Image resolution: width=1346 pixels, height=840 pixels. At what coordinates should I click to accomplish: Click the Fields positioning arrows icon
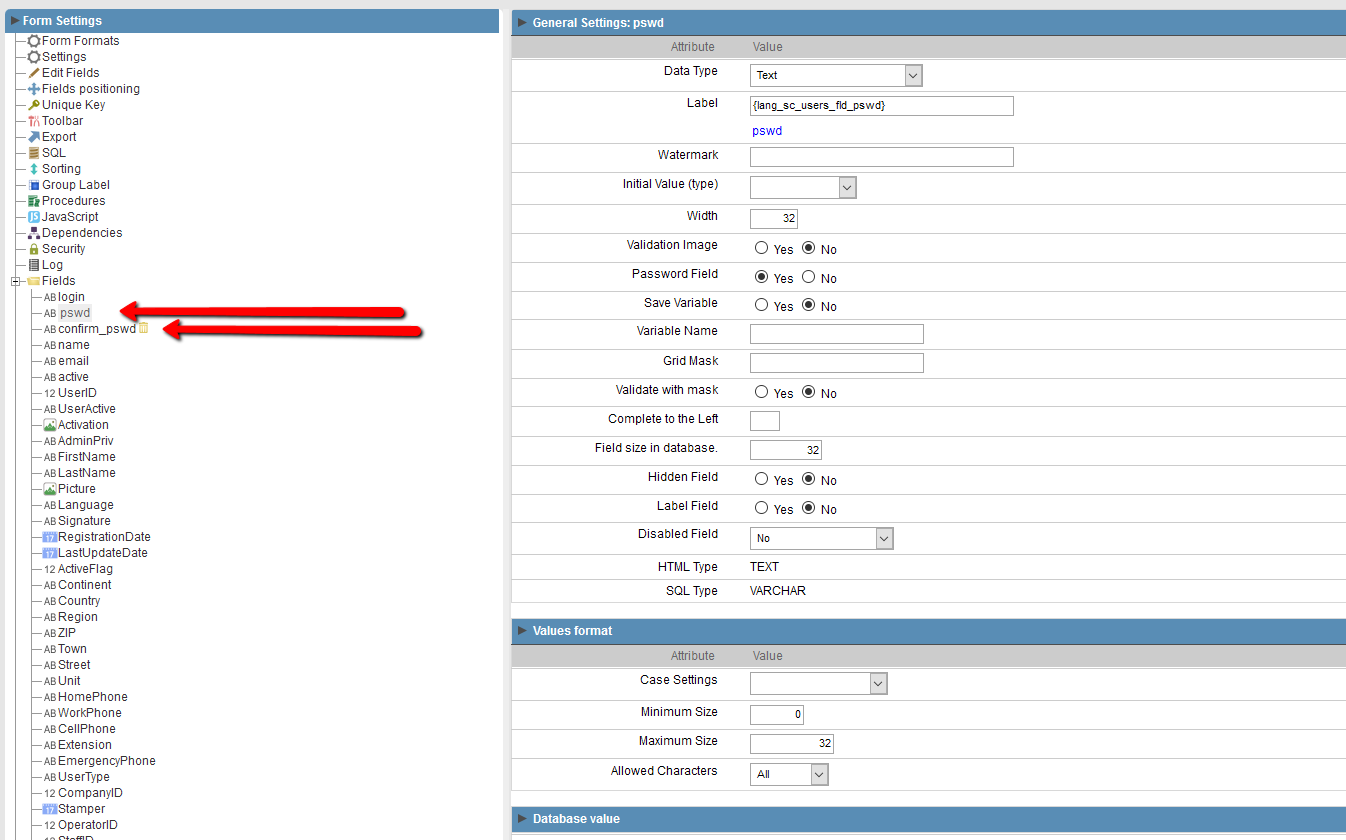click(x=34, y=89)
